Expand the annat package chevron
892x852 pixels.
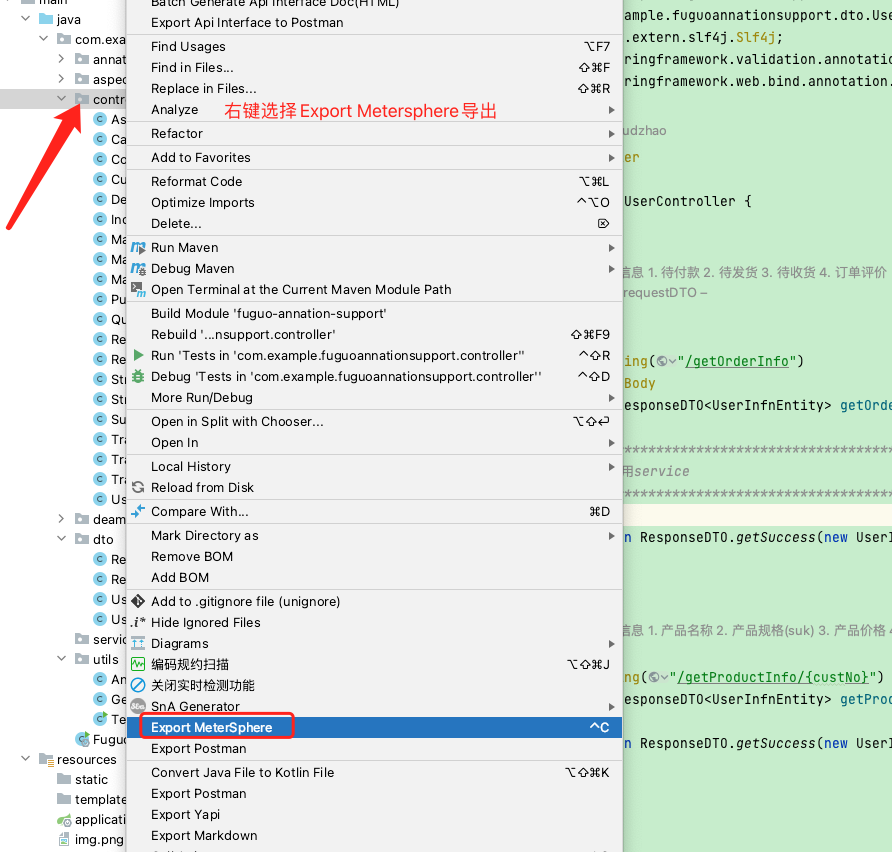(61, 59)
